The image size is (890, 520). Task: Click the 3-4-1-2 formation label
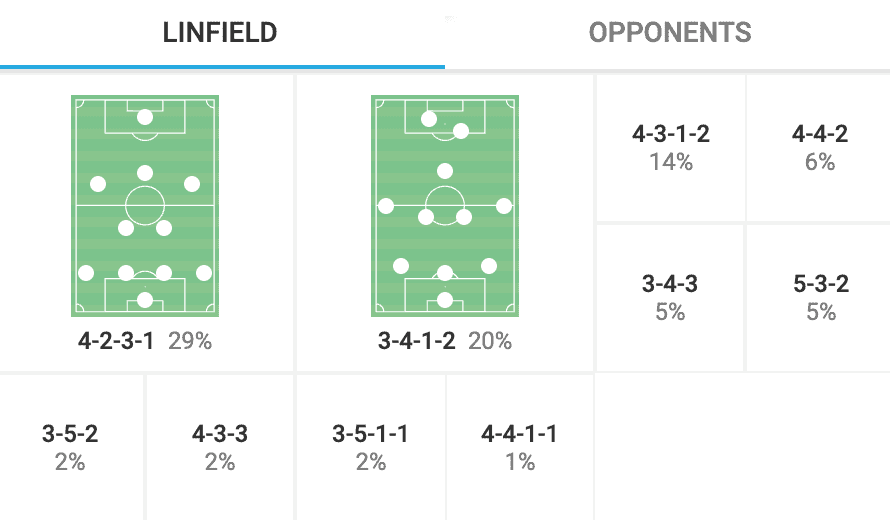point(416,341)
